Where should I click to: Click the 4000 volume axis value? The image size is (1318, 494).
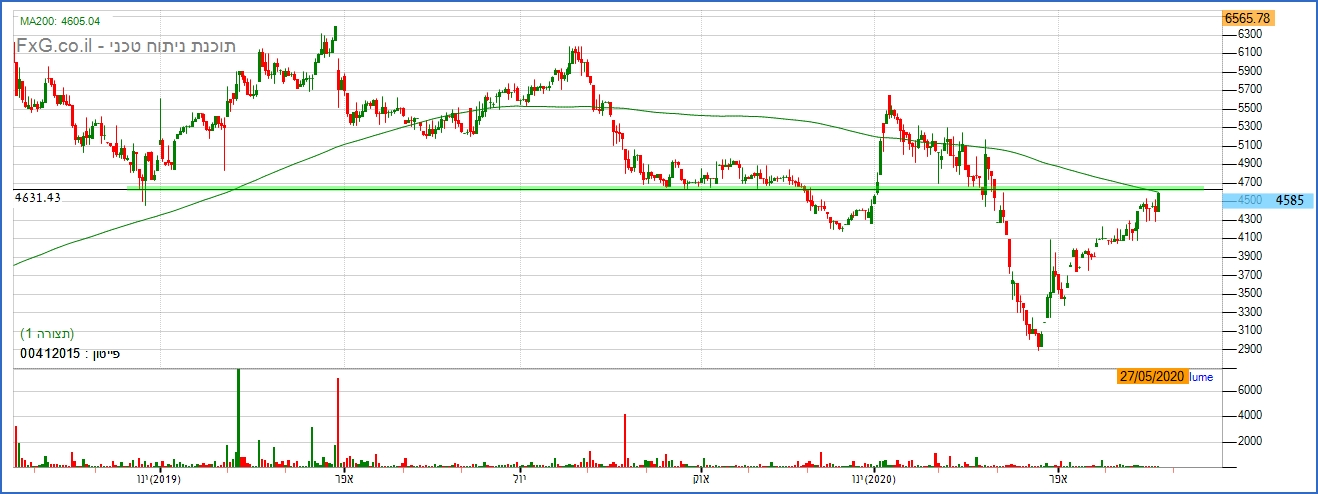pyautogui.click(x=1251, y=415)
